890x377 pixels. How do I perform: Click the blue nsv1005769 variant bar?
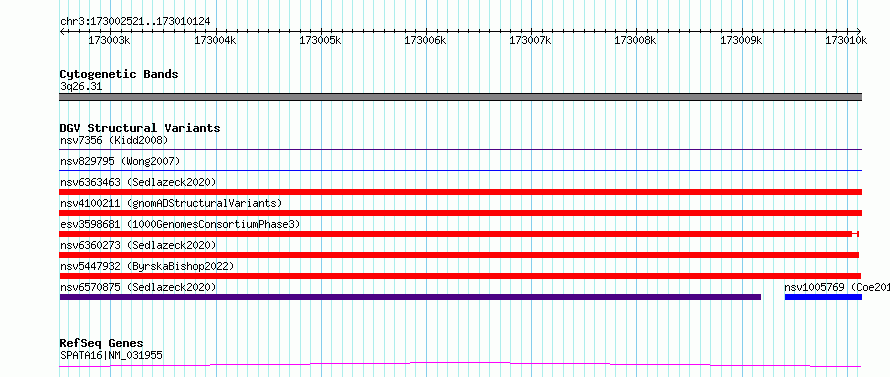[823, 297]
